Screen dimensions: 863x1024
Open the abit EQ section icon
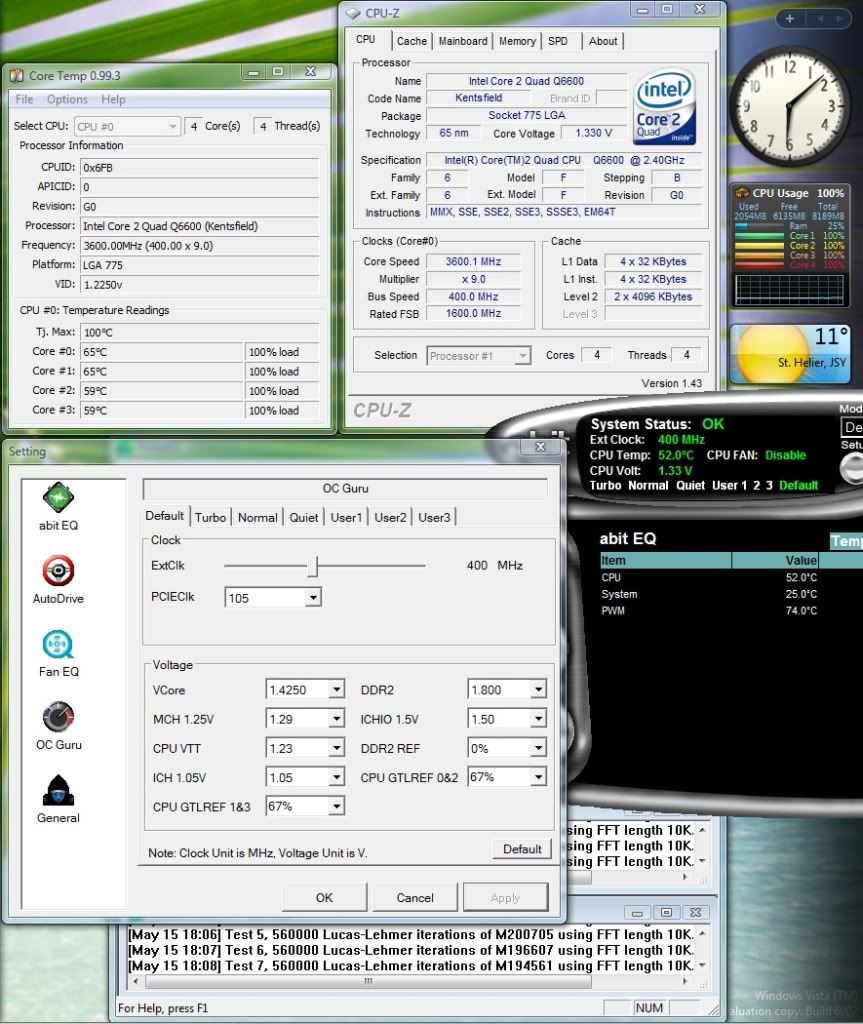coord(58,498)
